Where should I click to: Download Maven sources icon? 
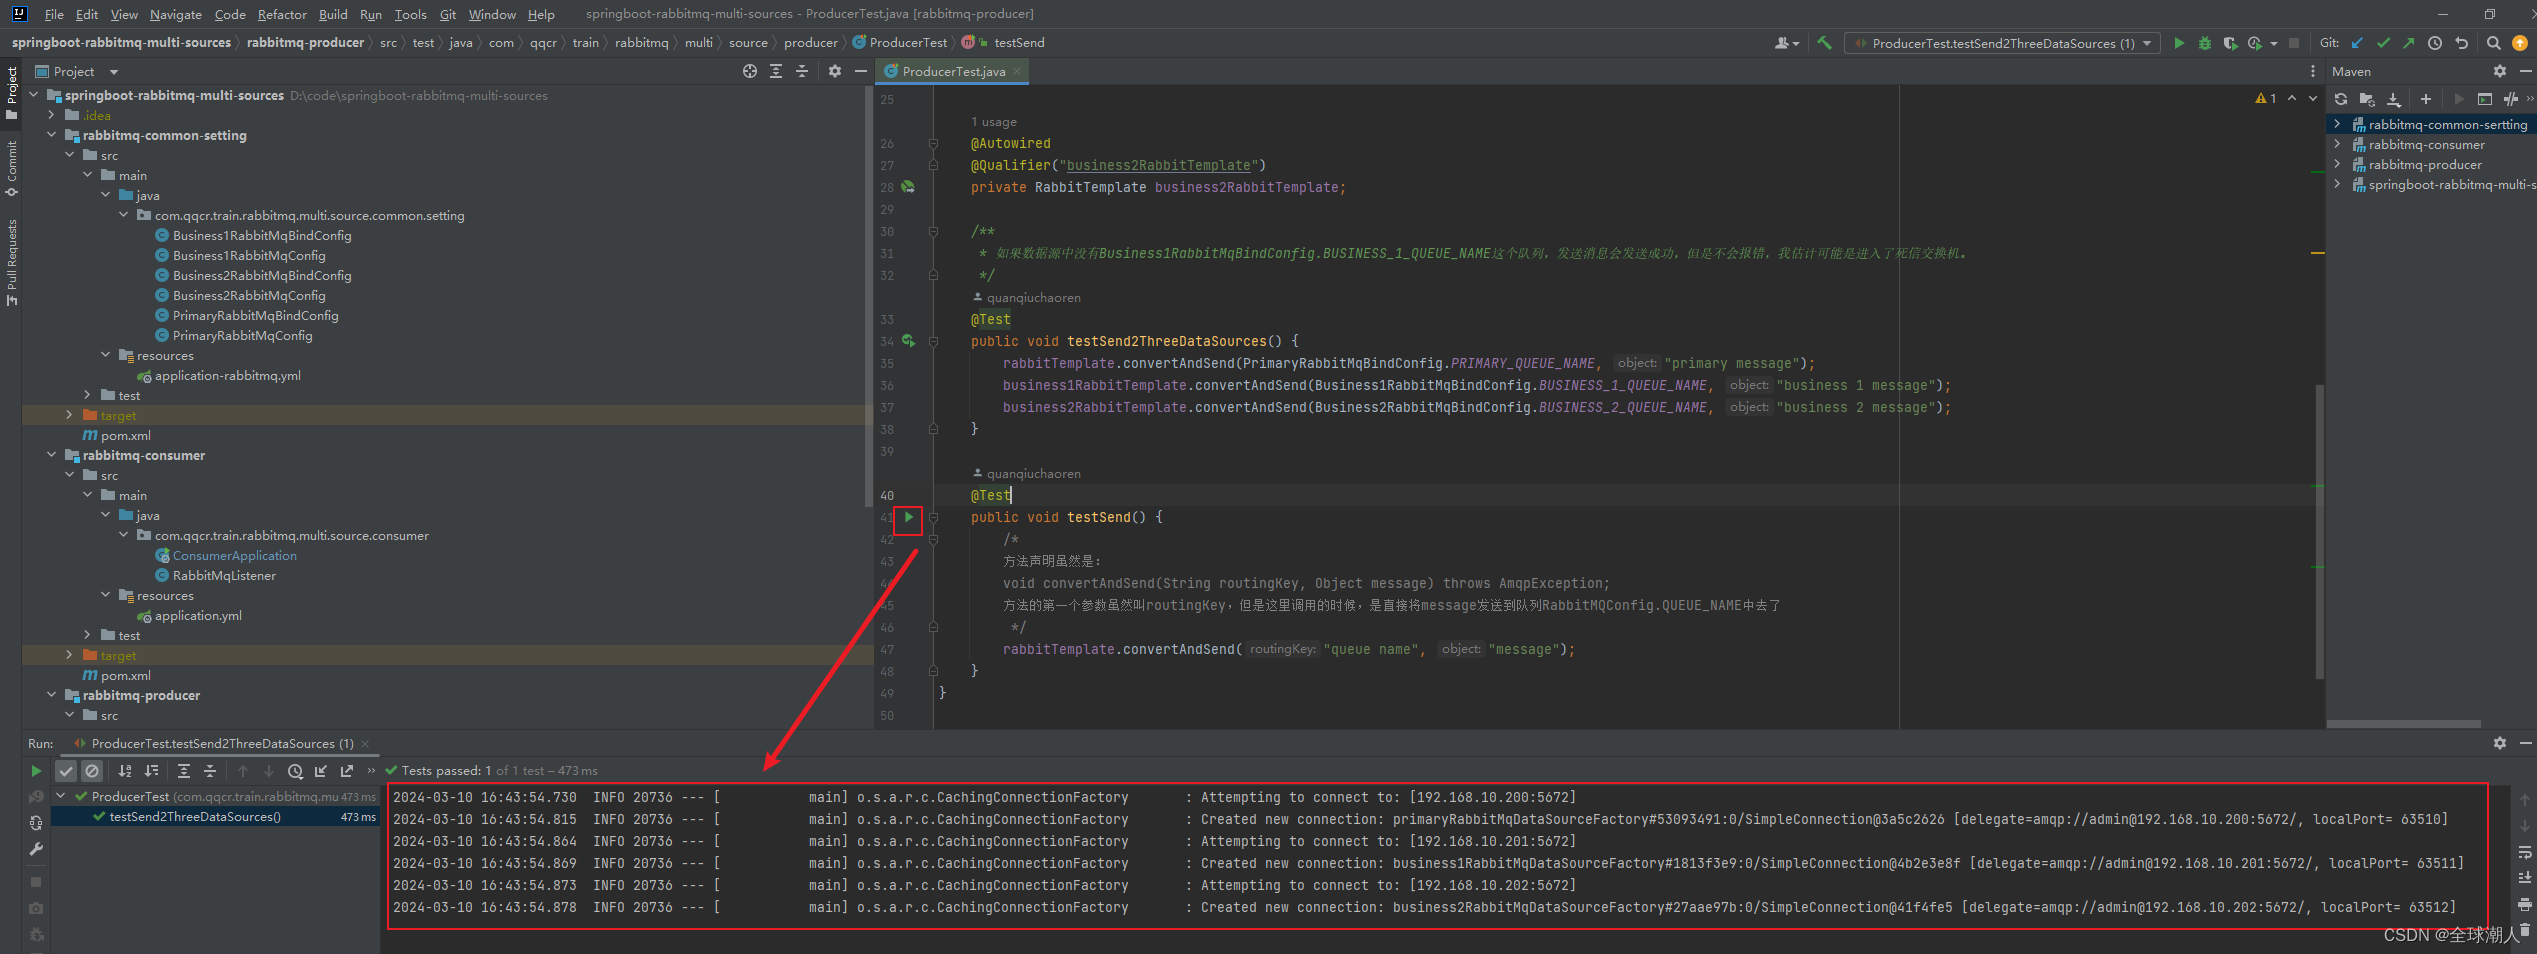pyautogui.click(x=2393, y=99)
